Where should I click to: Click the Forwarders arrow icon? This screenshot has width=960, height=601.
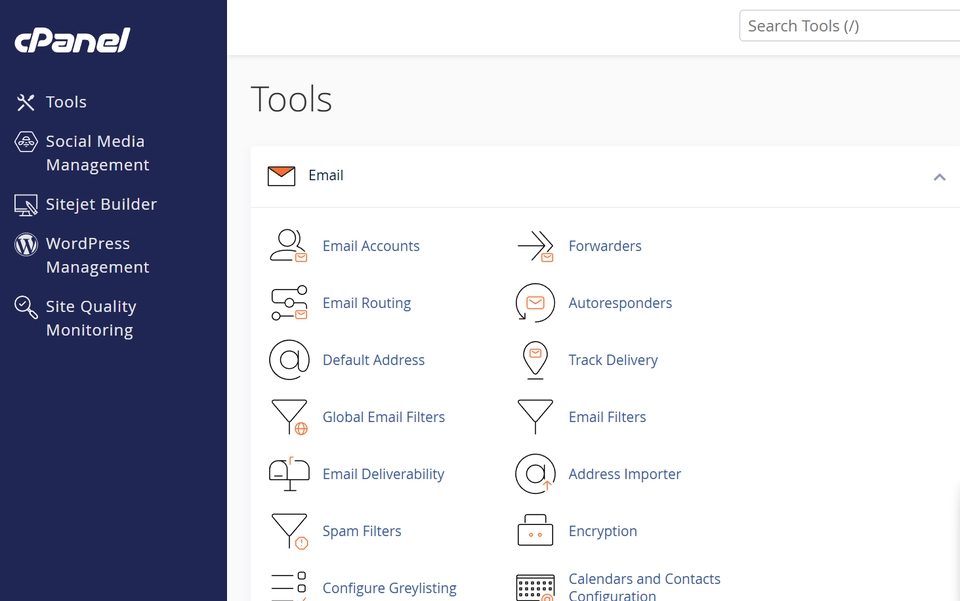tap(536, 246)
